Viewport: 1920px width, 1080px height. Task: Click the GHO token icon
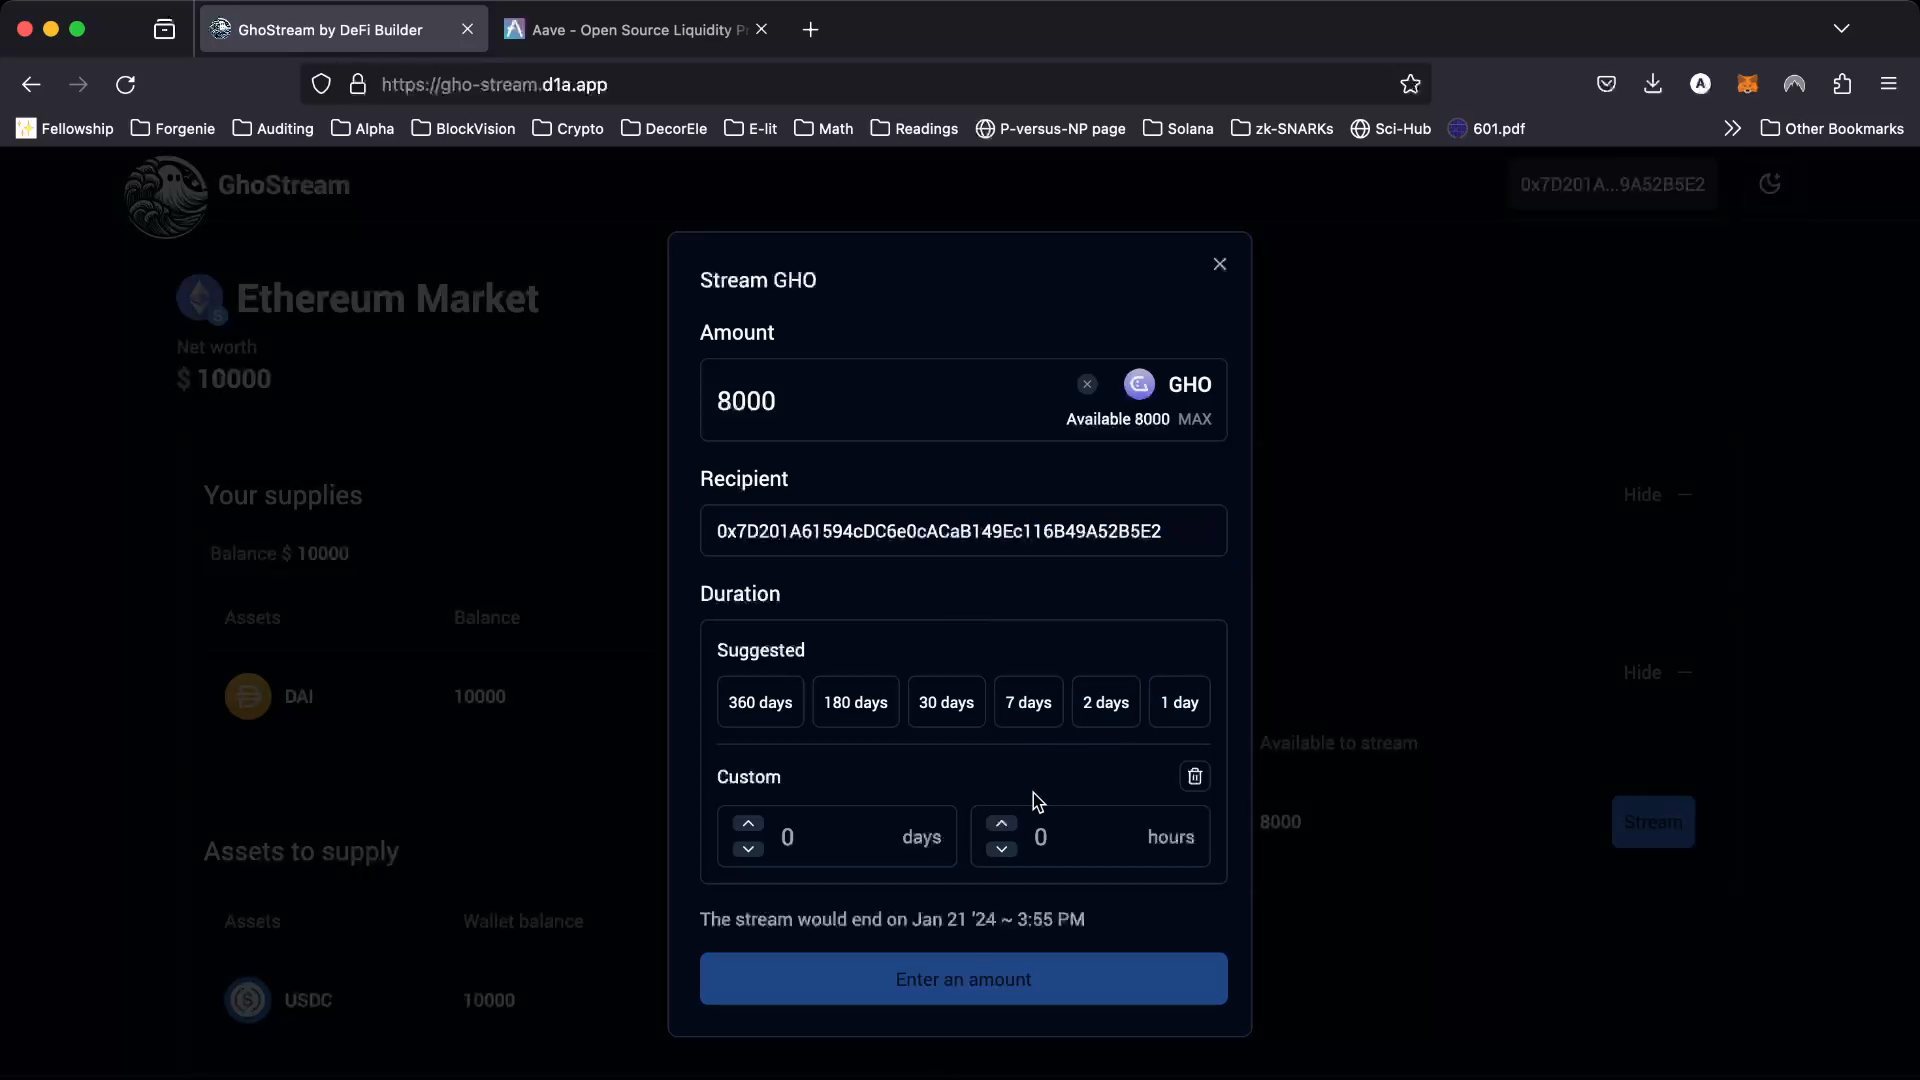pos(1139,384)
